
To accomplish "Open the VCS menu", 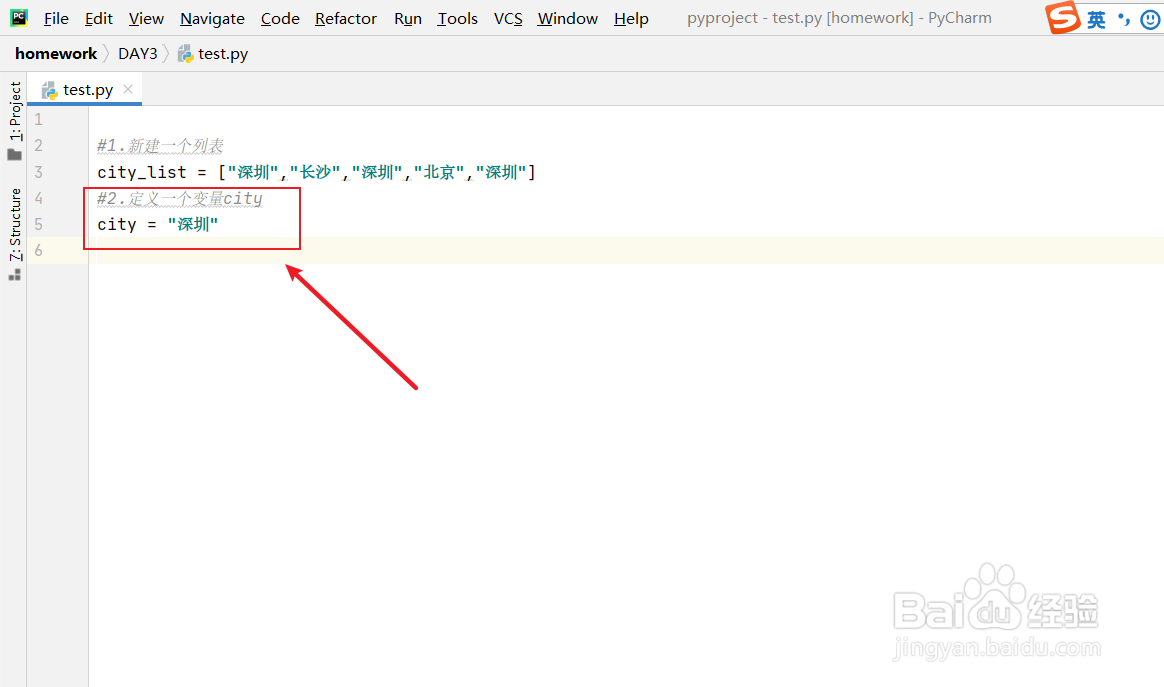I will coord(509,19).
